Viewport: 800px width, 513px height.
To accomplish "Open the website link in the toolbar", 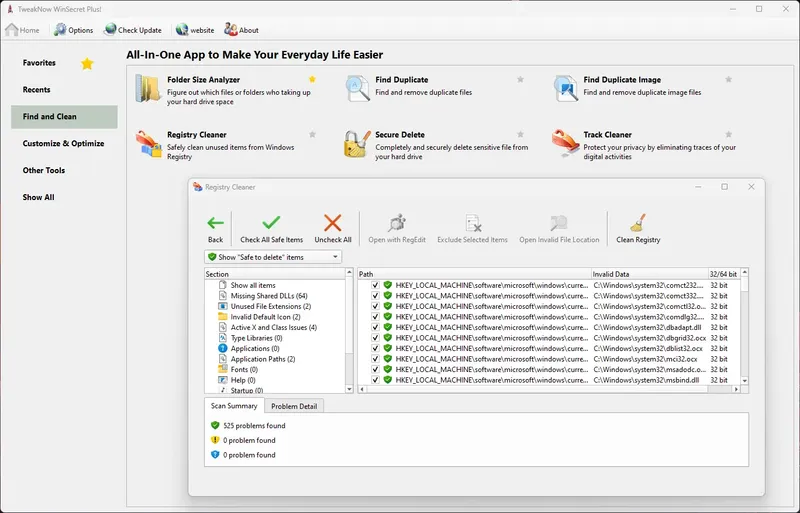I will [195, 30].
